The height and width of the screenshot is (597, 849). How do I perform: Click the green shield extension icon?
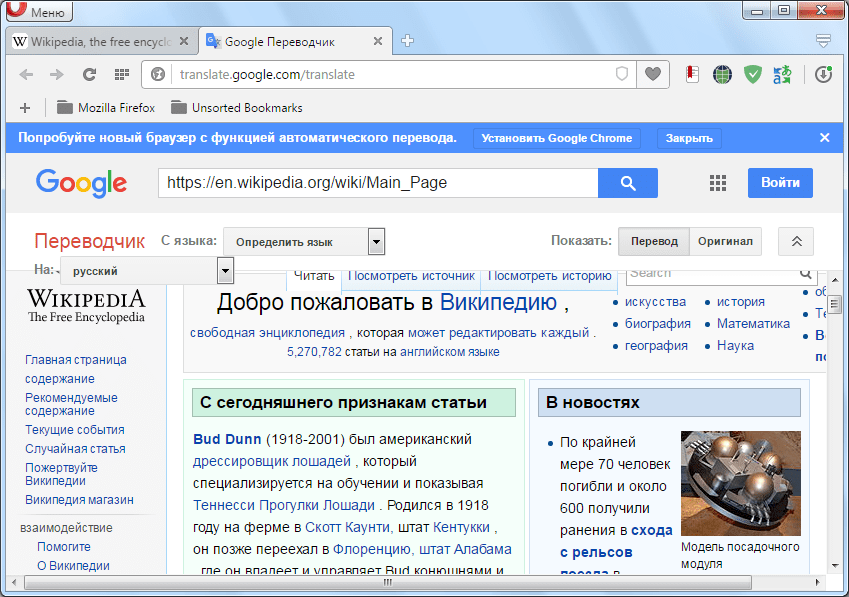pos(753,74)
